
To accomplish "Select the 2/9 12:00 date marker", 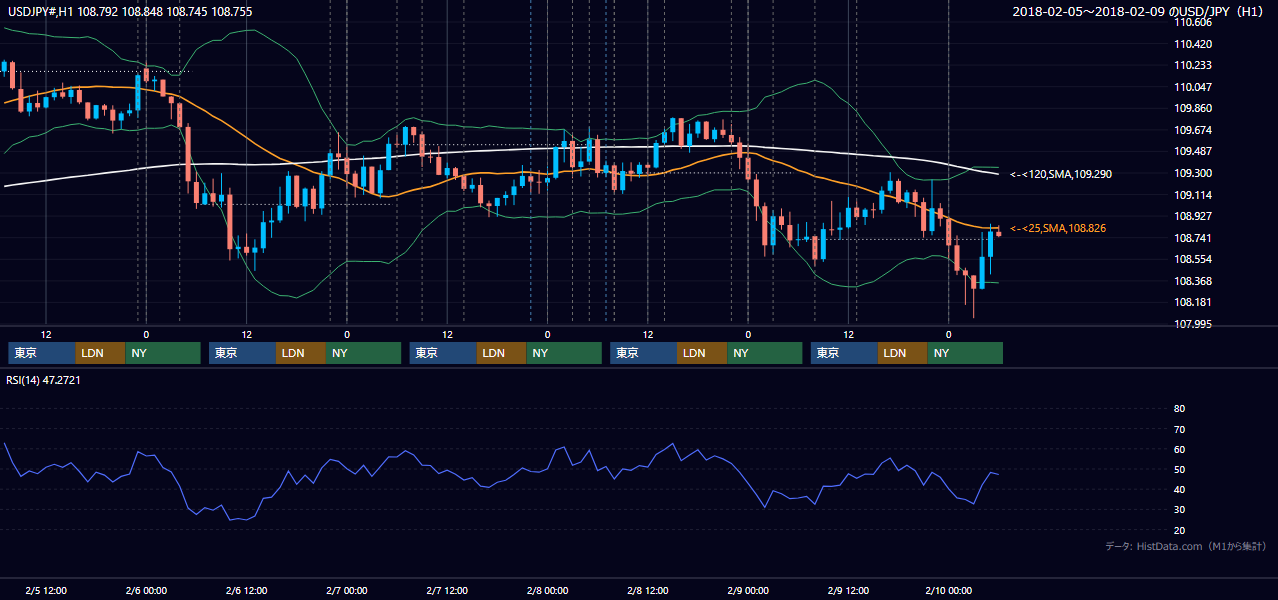I will pyautogui.click(x=848, y=590).
